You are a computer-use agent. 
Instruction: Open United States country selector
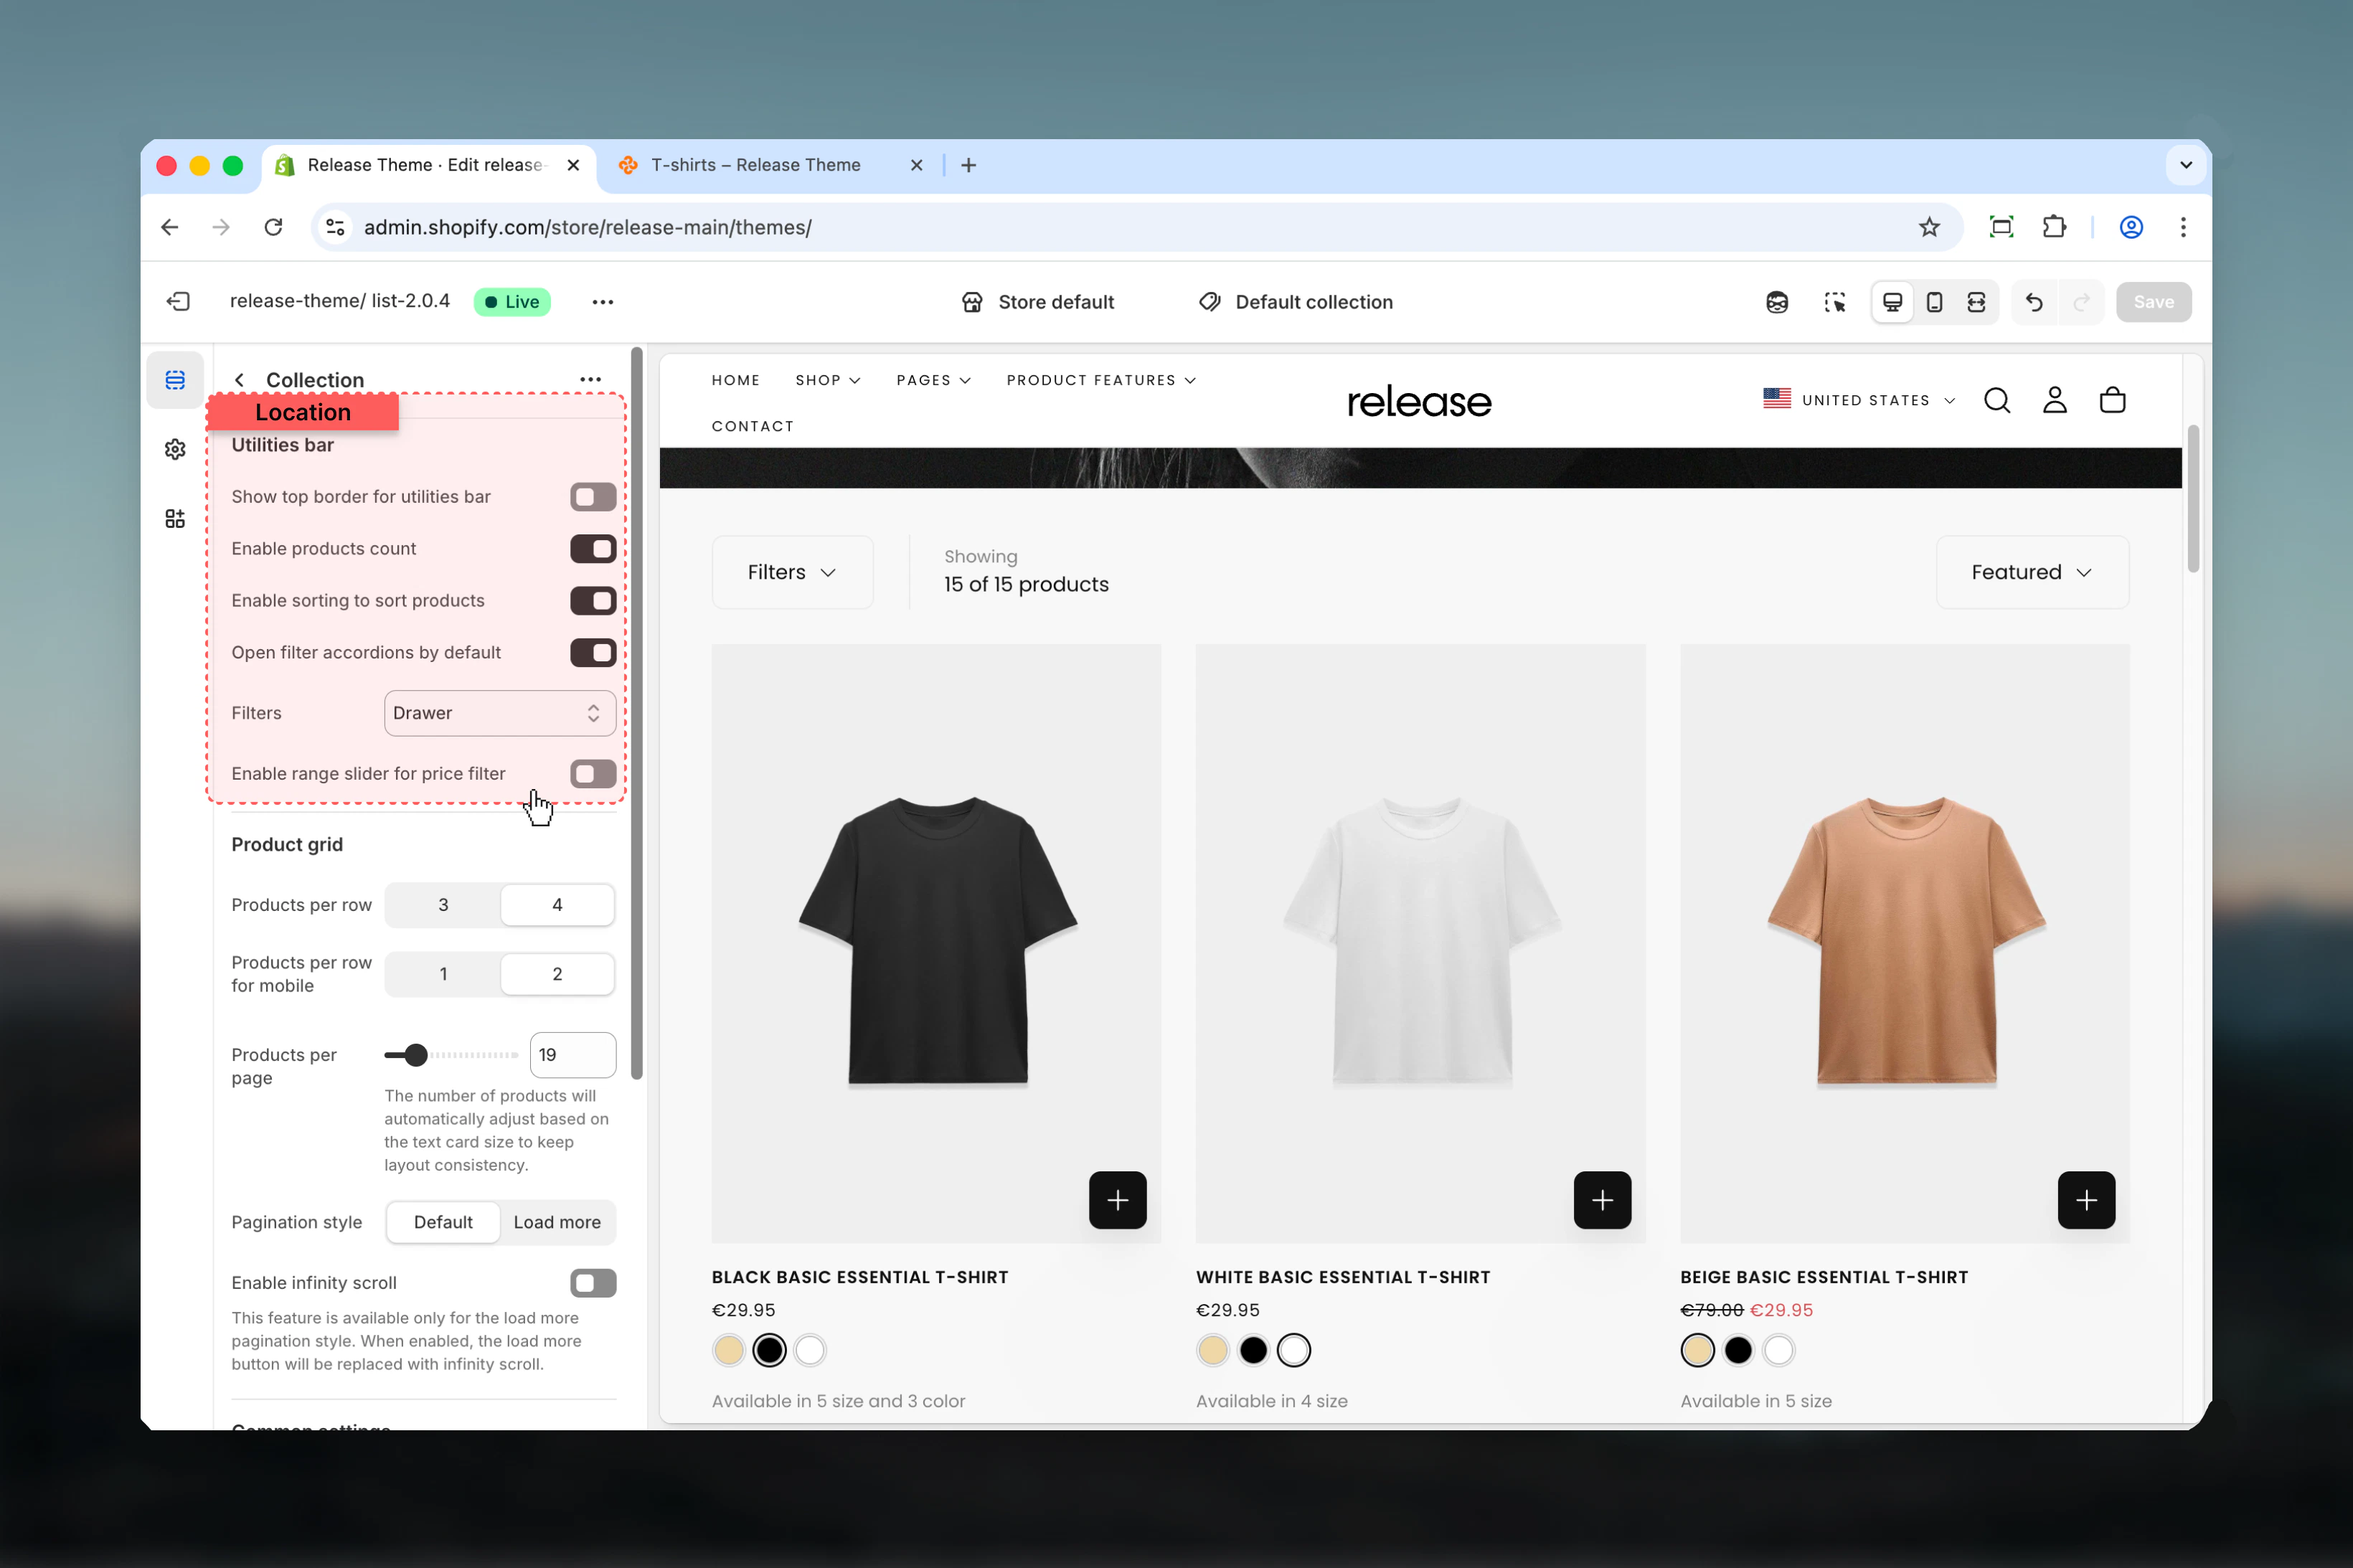coord(1859,400)
